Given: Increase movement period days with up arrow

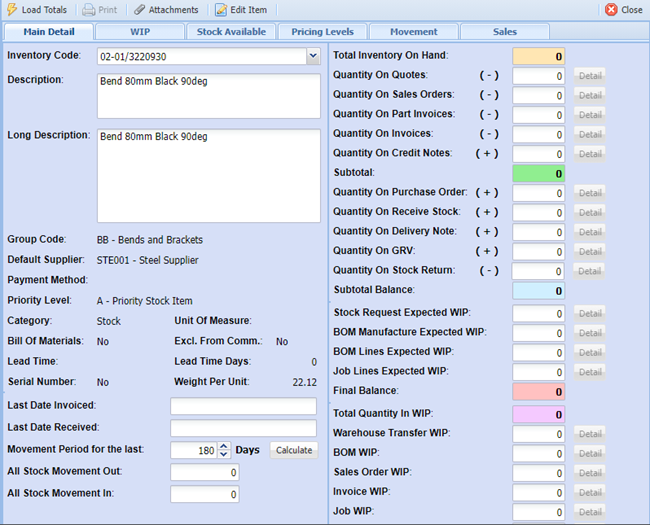Looking at the screenshot, I should click(224, 446).
